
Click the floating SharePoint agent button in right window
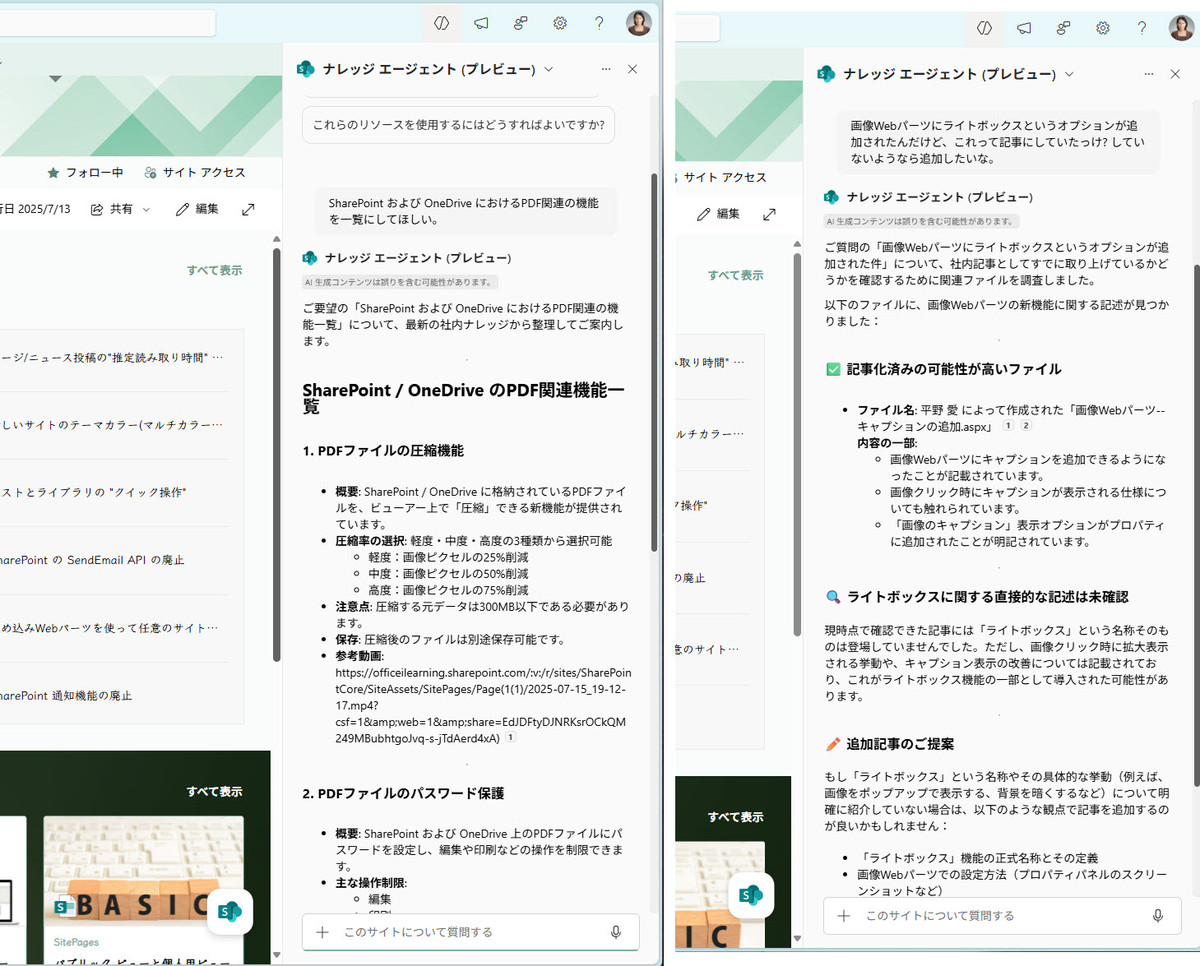click(x=751, y=894)
